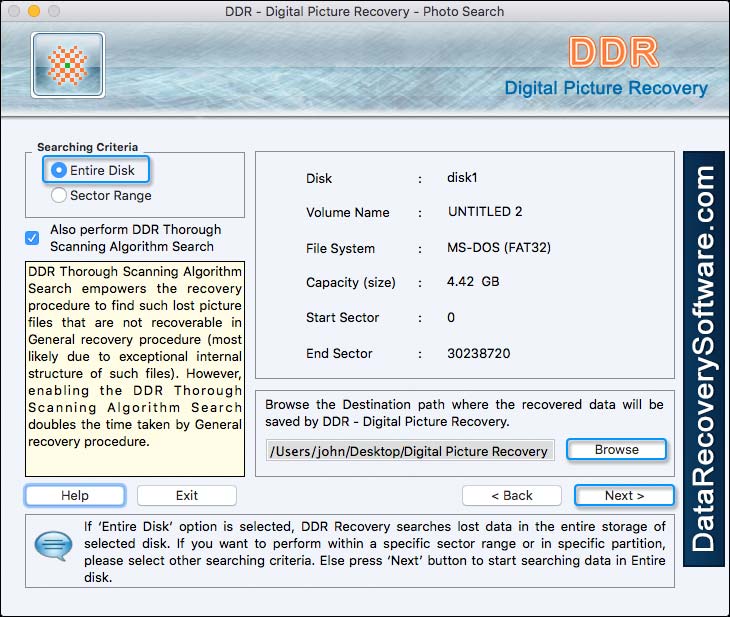Minimize the window with yellow button
Image resolution: width=730 pixels, height=617 pixels.
(x=34, y=12)
